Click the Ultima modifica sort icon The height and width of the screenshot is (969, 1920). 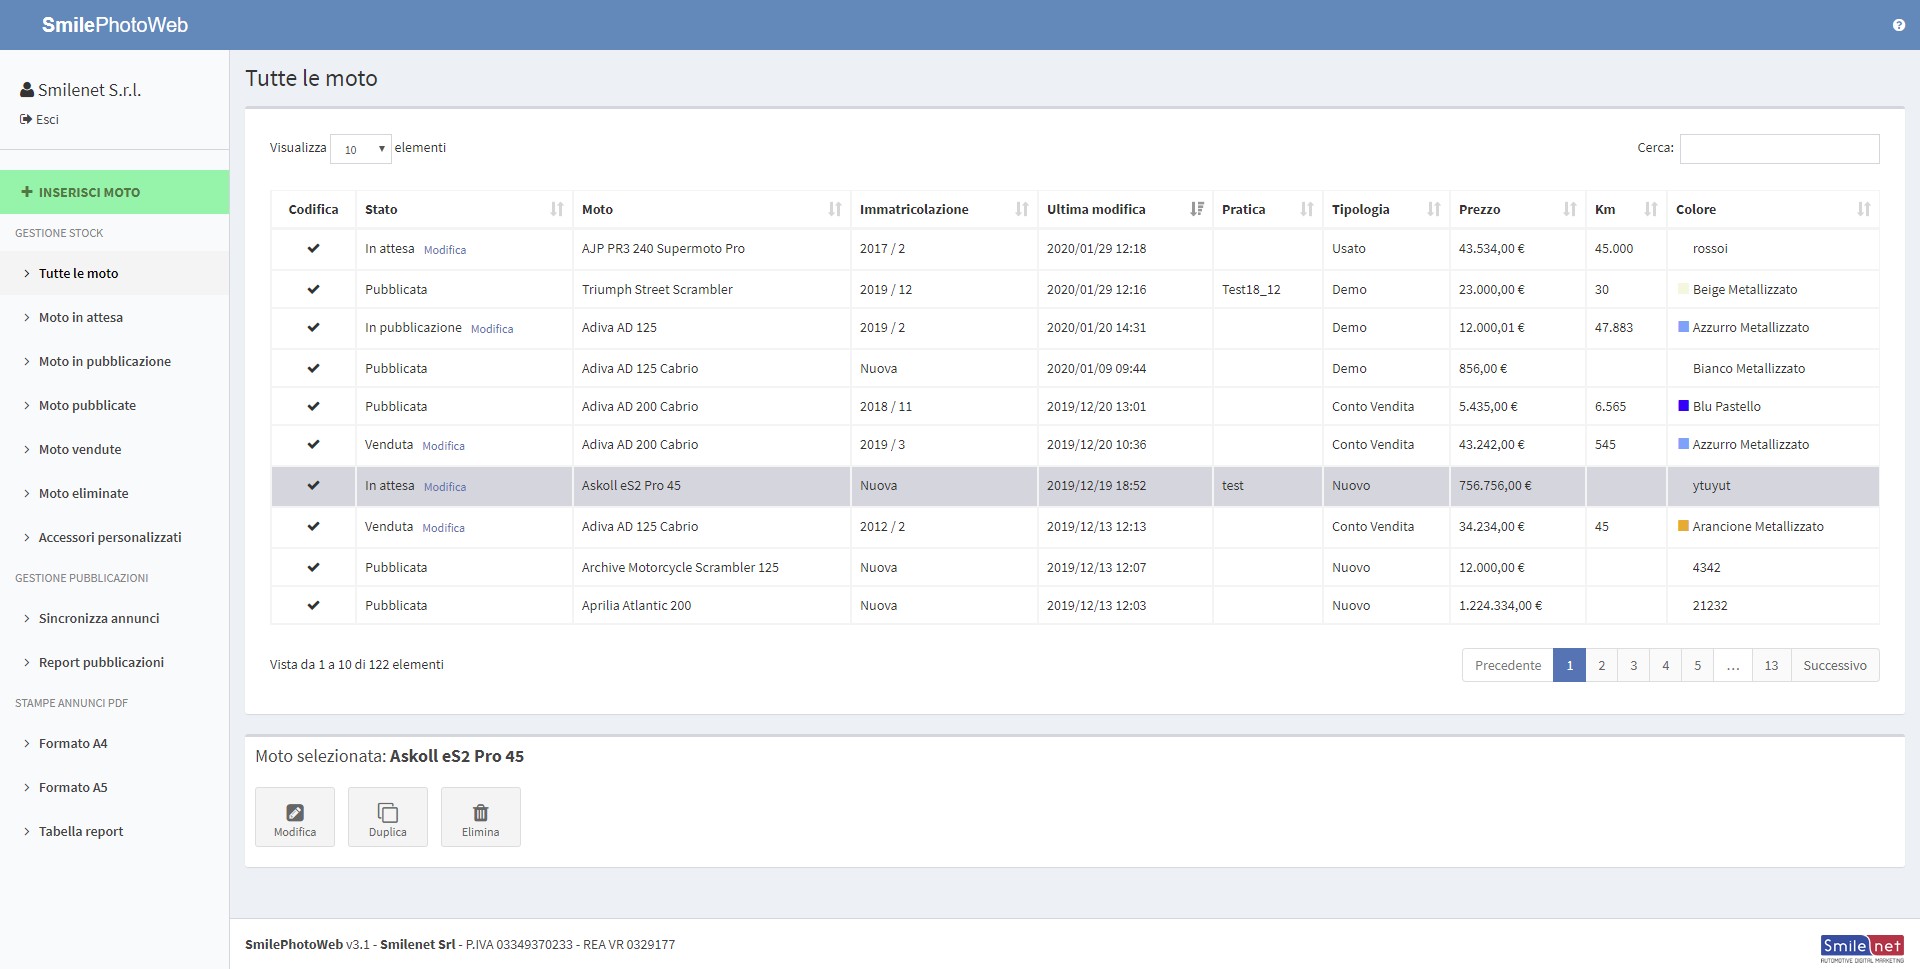pos(1197,209)
